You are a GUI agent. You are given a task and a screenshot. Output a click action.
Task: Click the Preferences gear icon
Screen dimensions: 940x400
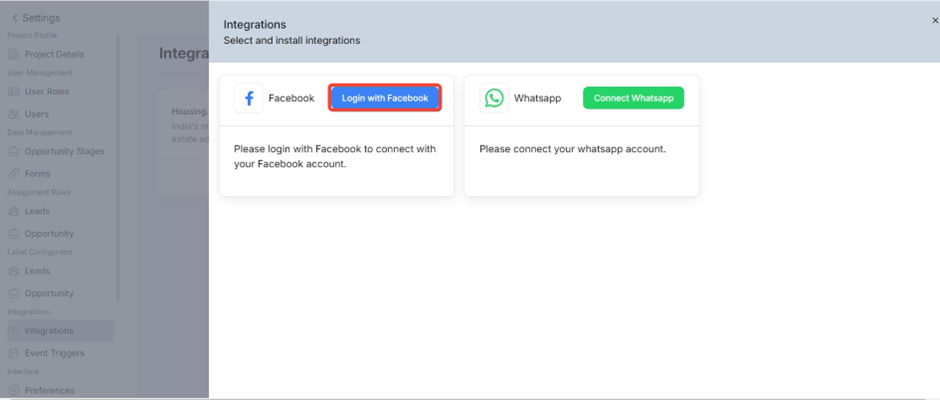[14, 390]
